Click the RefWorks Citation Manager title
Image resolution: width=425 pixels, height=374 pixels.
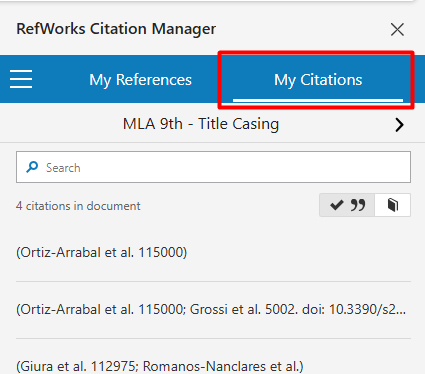pyautogui.click(x=116, y=29)
